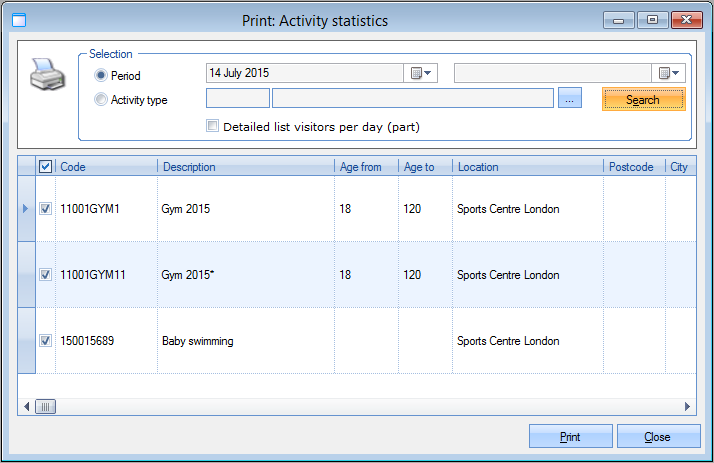714x463 pixels.
Task: Click the left arrow of horizontal scrollbar
Action: point(25,406)
